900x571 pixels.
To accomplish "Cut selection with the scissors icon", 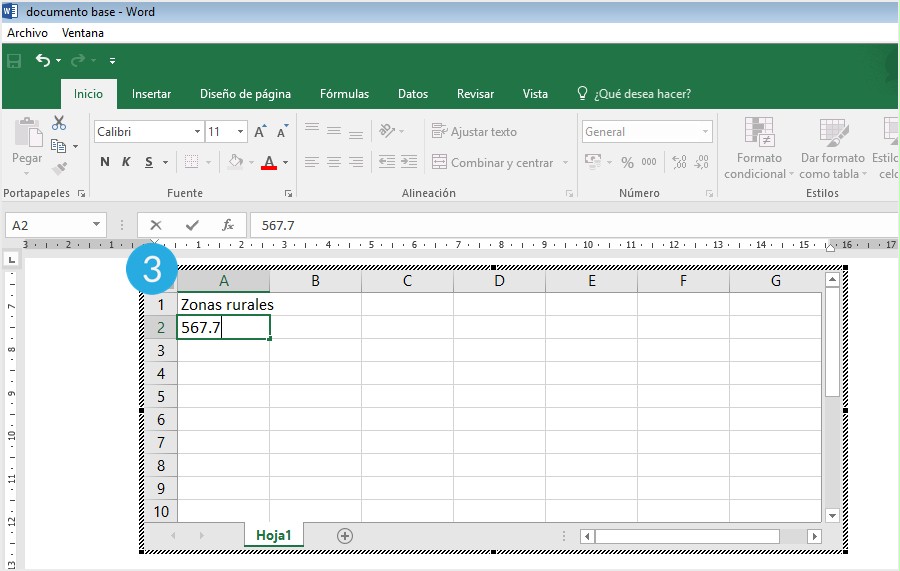I will (59, 123).
